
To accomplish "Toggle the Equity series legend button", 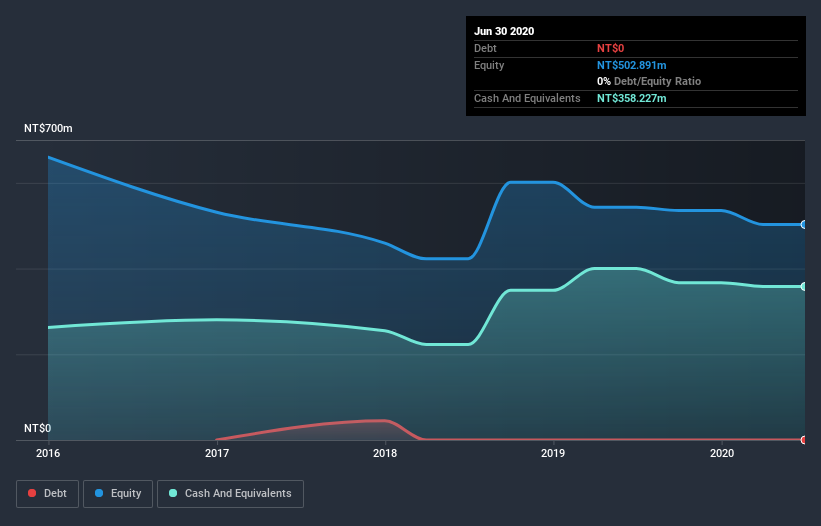I will (x=118, y=494).
